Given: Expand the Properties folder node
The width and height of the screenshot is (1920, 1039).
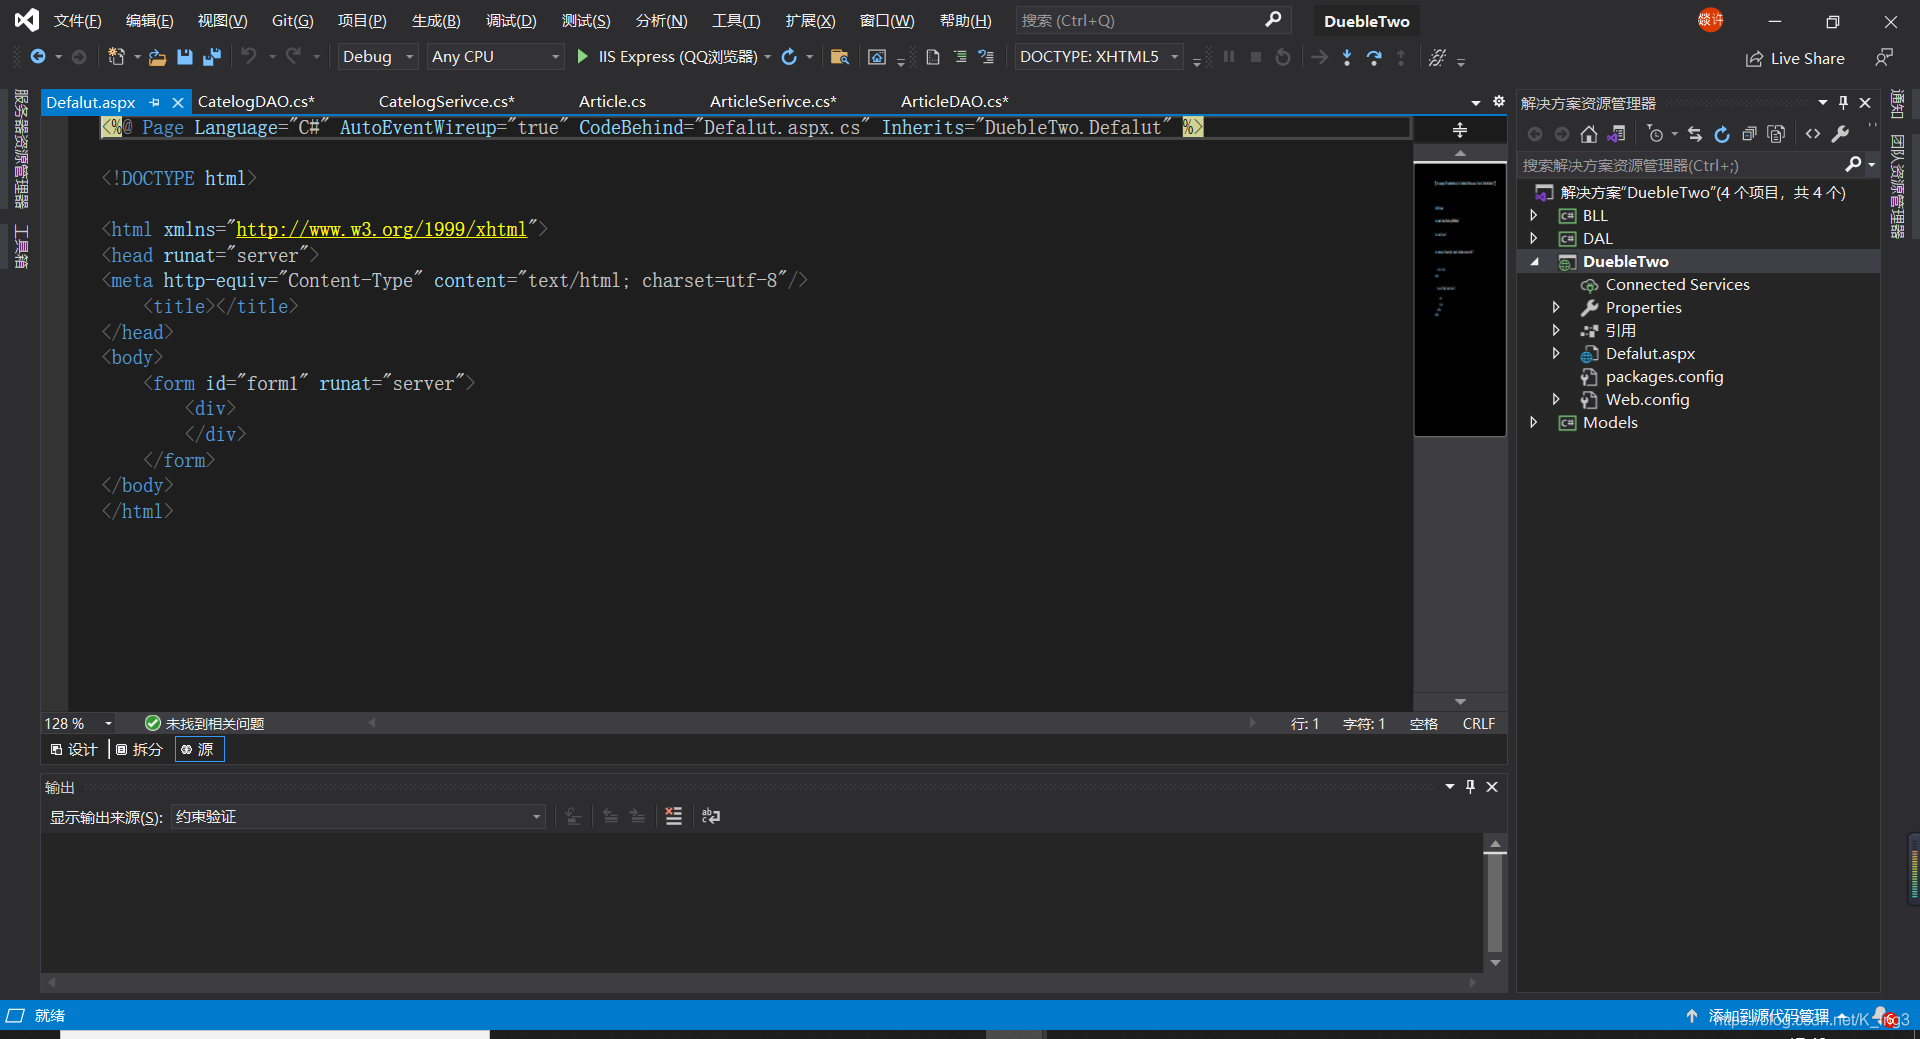Looking at the screenshot, I should click(1556, 307).
